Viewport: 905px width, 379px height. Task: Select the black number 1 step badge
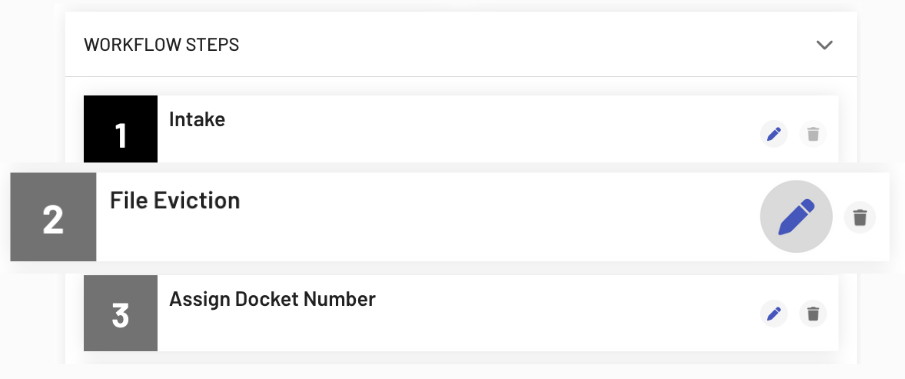click(x=121, y=129)
